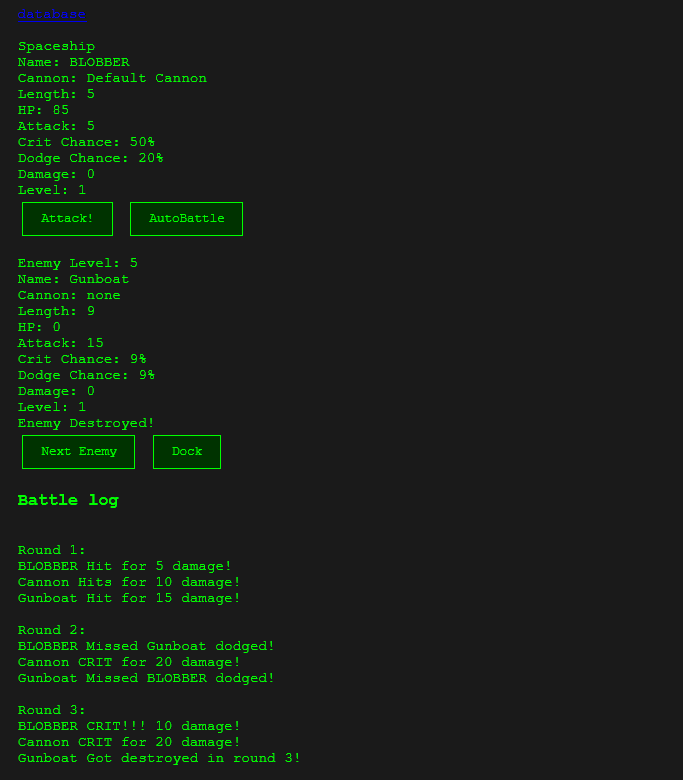This screenshot has width=683, height=780.
Task: Select the Name: Gunboat line
Action: (x=73, y=279)
